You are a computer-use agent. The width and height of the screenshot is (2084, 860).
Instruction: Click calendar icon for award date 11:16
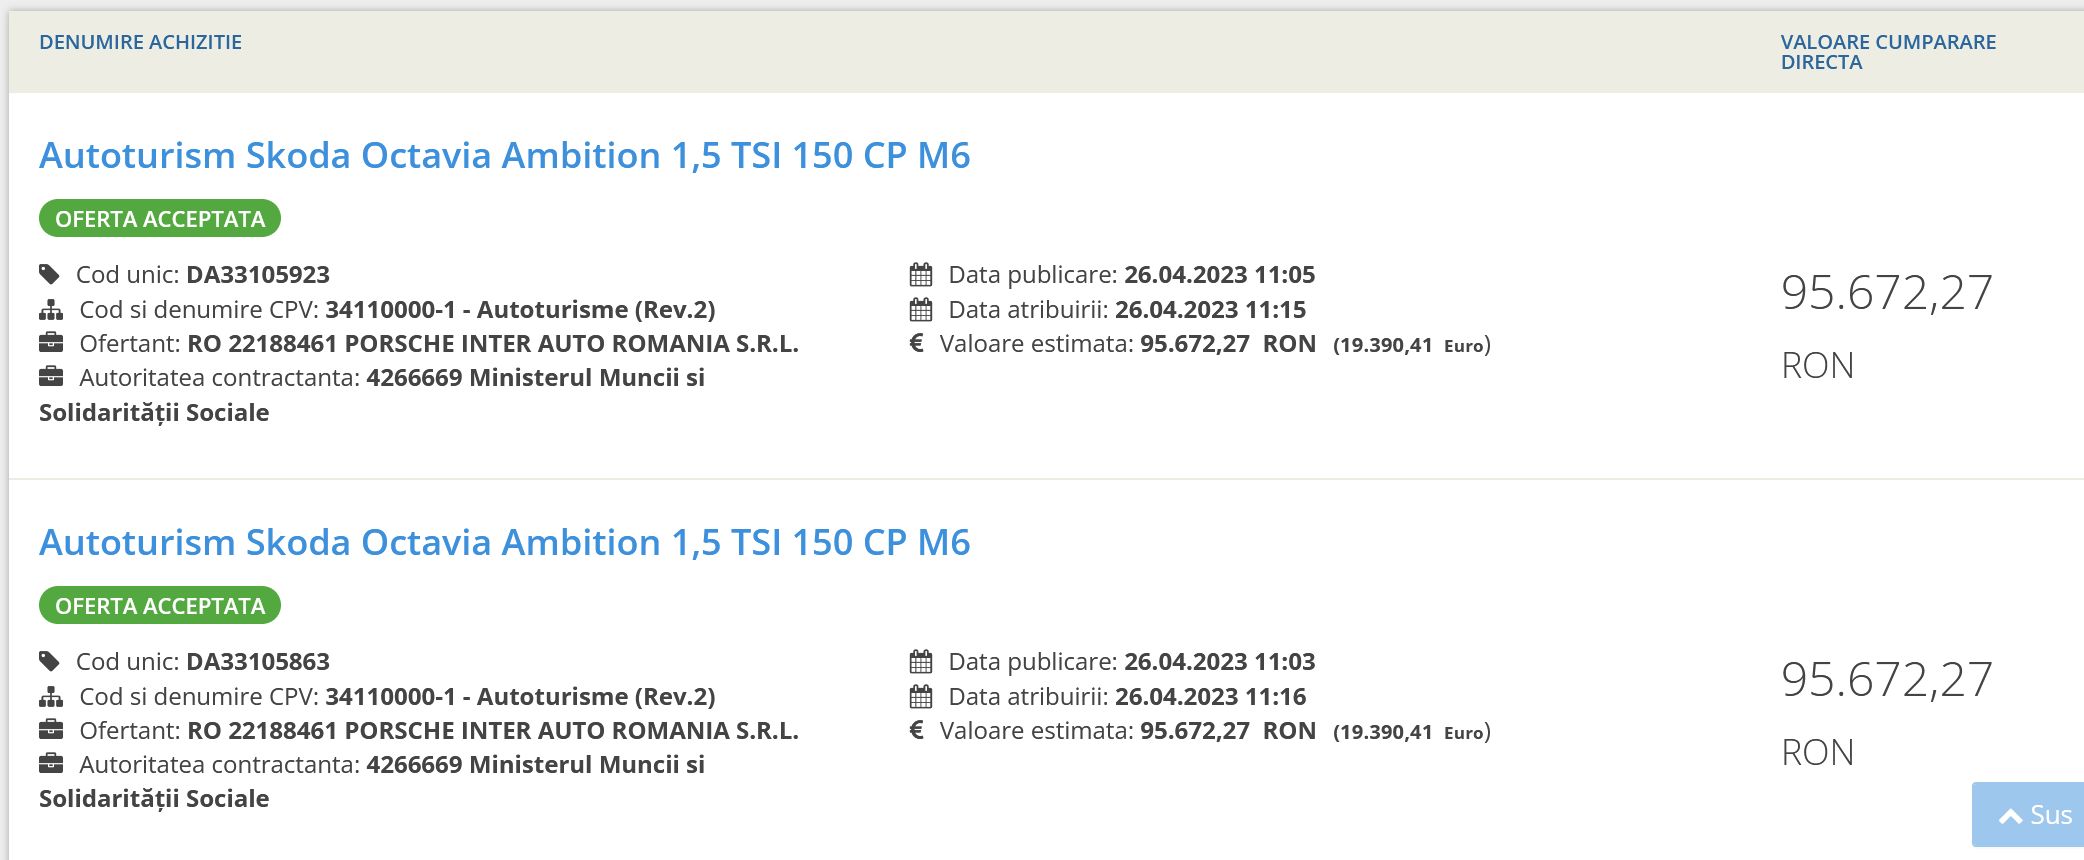[x=921, y=697]
